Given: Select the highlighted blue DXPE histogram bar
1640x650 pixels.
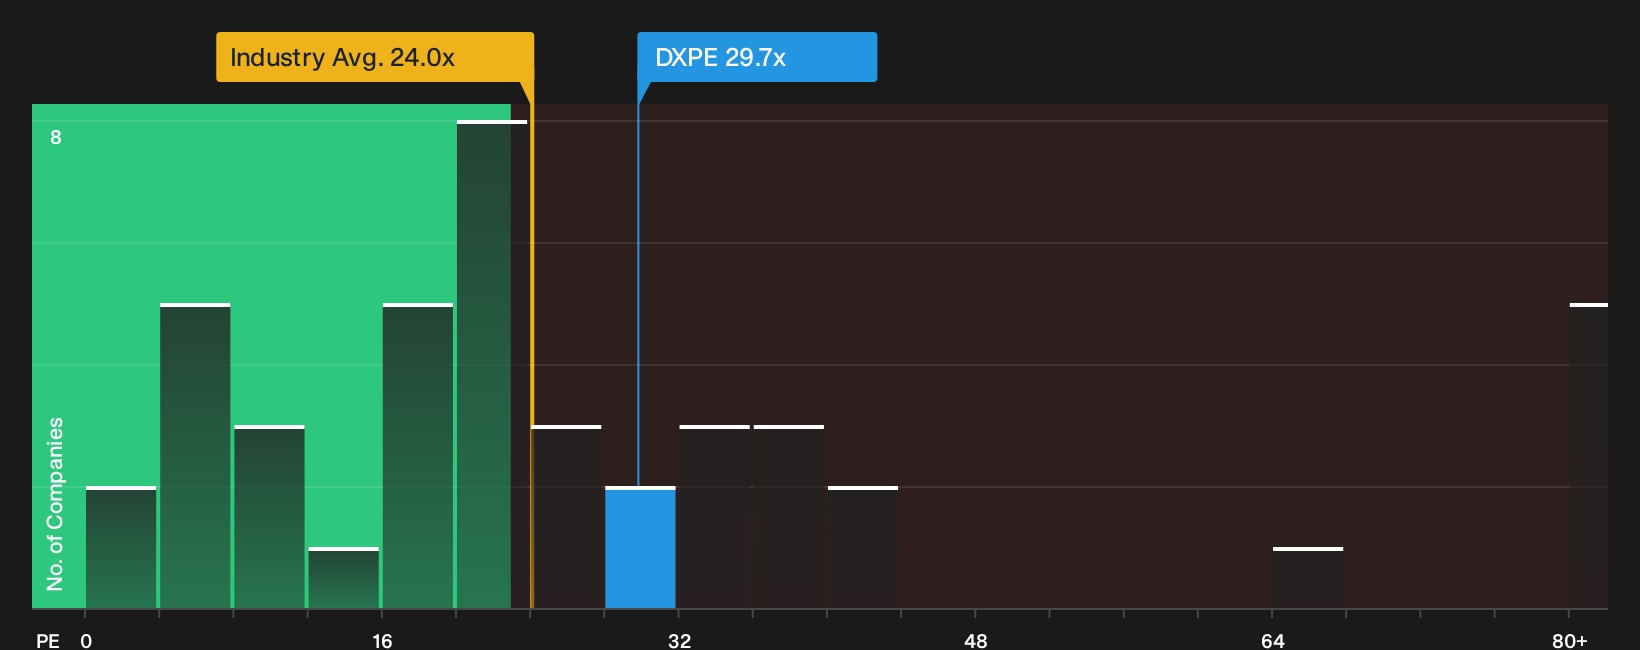Looking at the screenshot, I should pyautogui.click(x=640, y=547).
